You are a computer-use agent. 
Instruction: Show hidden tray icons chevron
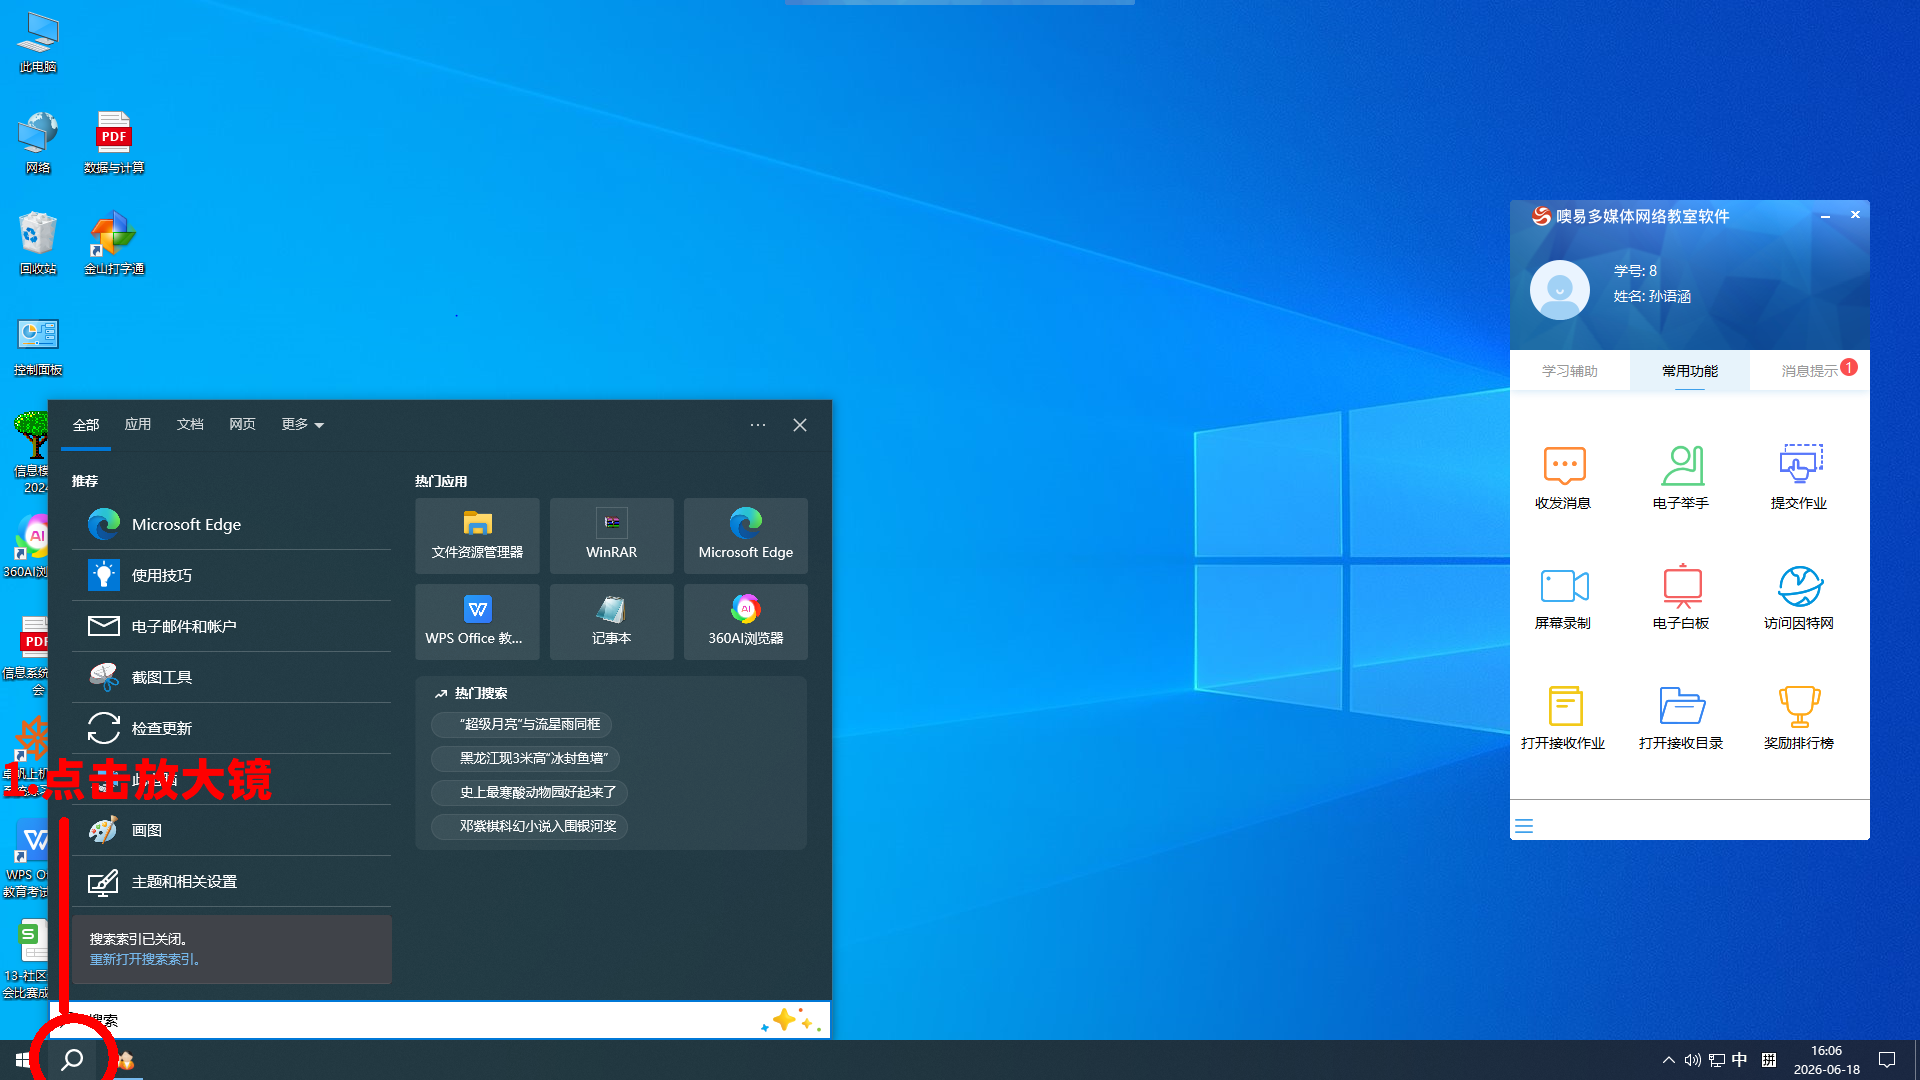1668,1060
